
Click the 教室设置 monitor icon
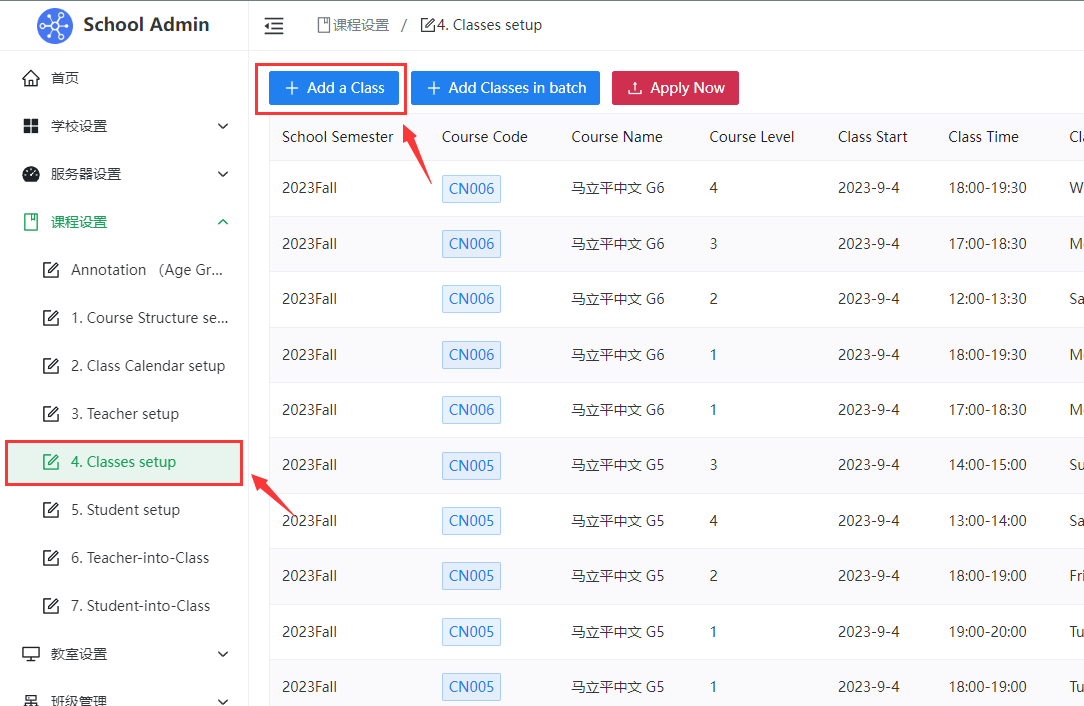(31, 654)
